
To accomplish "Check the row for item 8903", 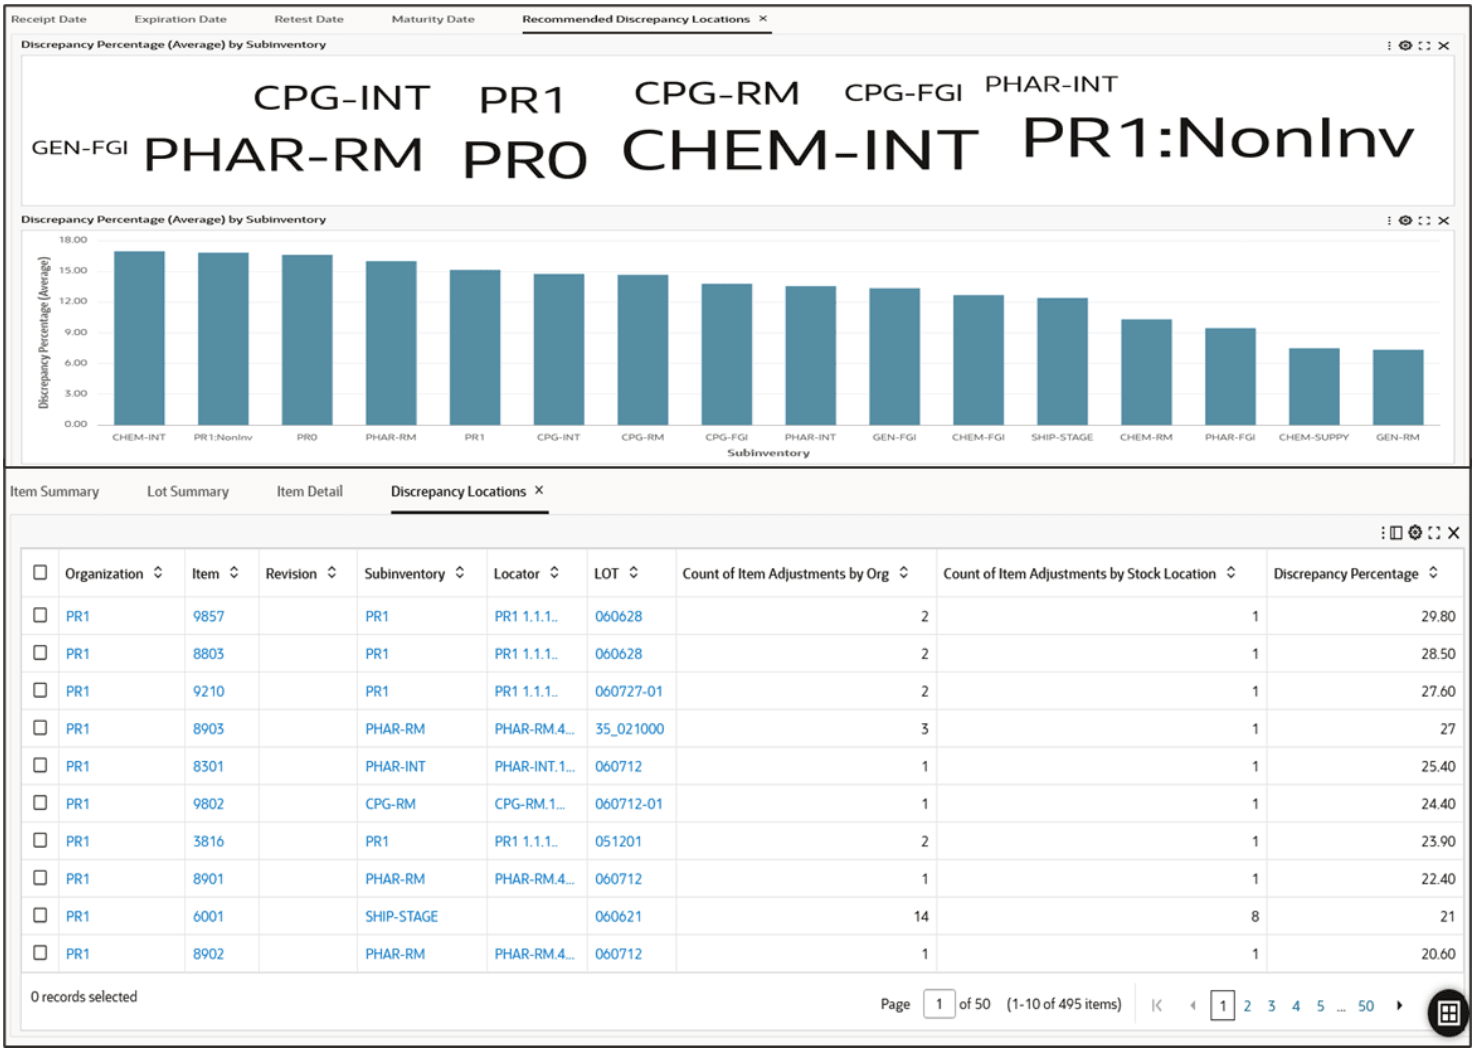I will [40, 728].
